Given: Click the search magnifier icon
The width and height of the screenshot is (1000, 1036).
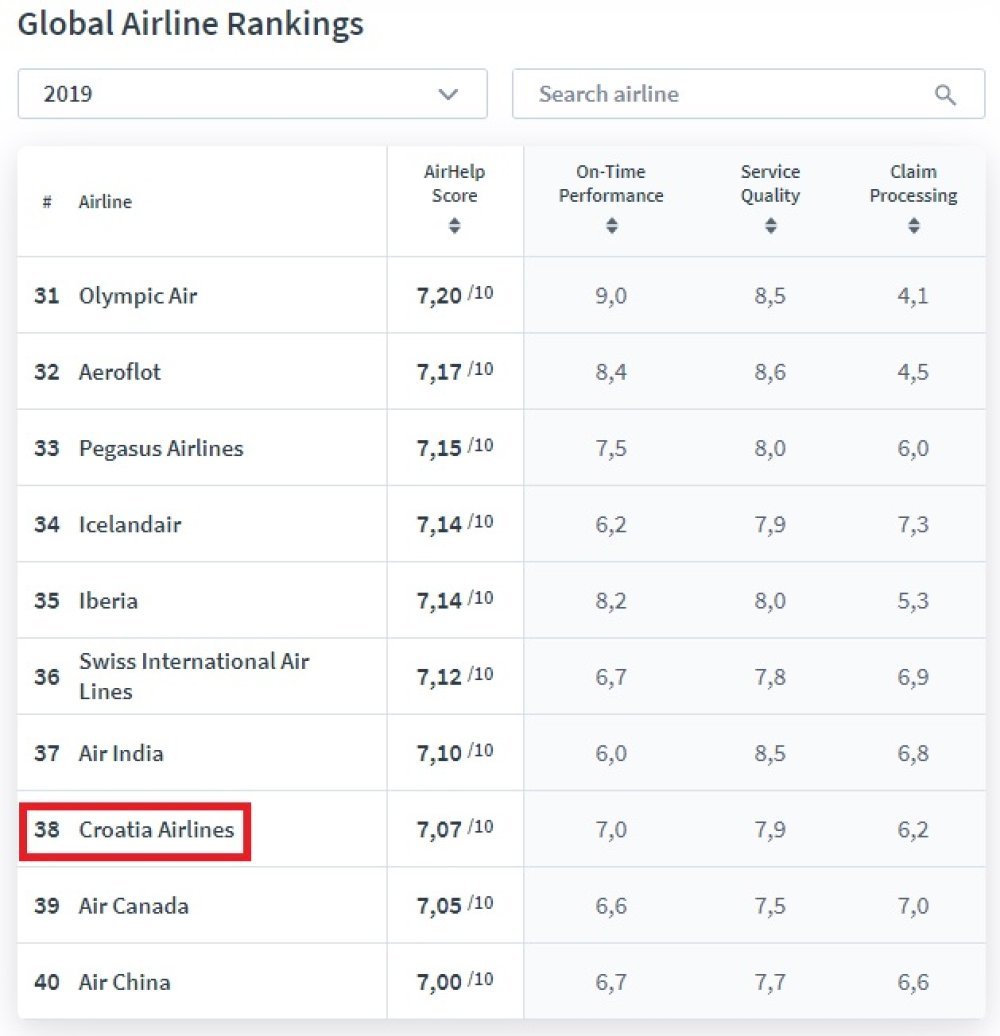Looking at the screenshot, I should click(x=945, y=95).
